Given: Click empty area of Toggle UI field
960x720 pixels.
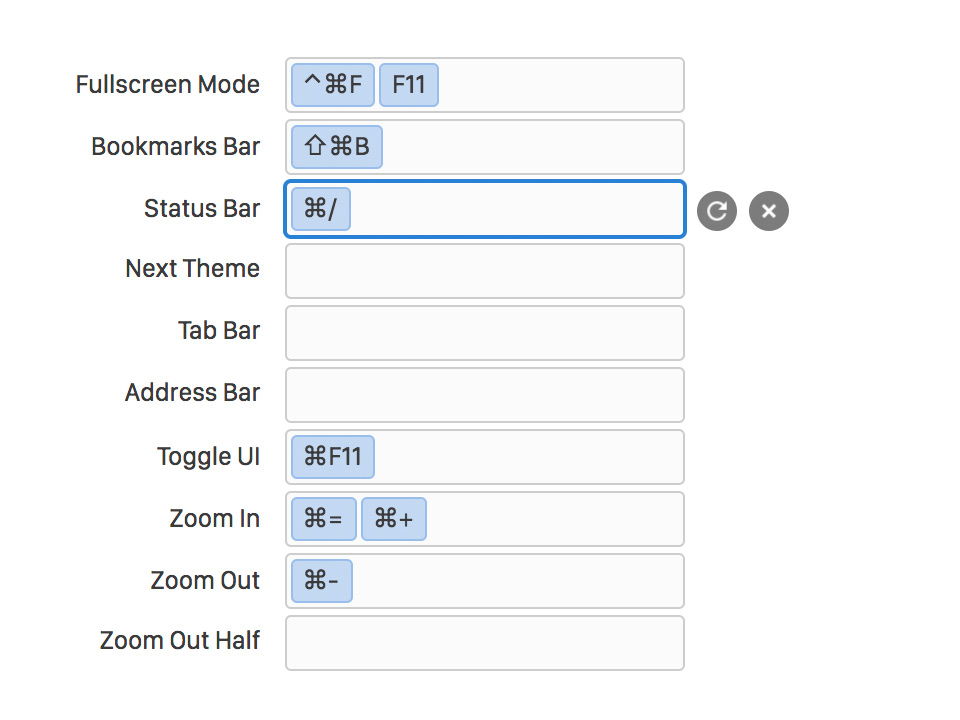Looking at the screenshot, I should (x=528, y=457).
